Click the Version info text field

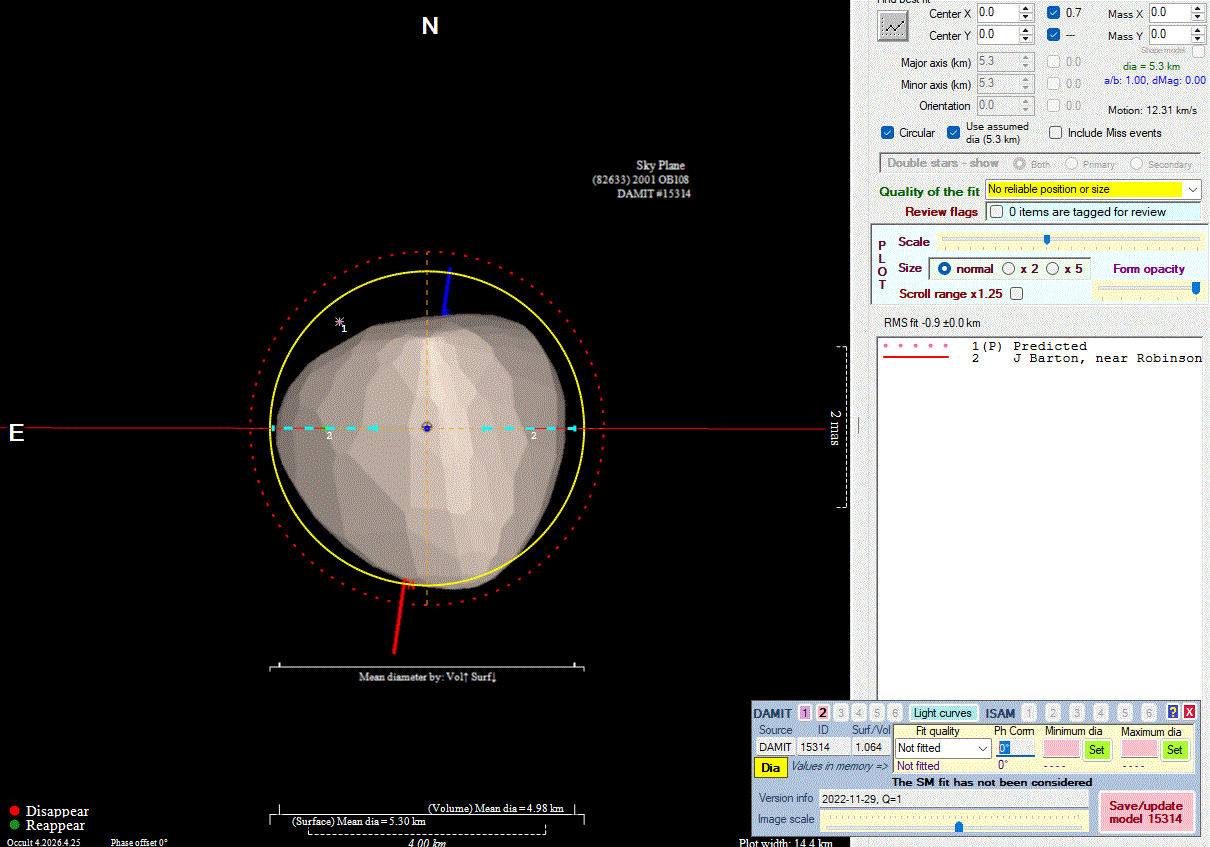click(953, 799)
